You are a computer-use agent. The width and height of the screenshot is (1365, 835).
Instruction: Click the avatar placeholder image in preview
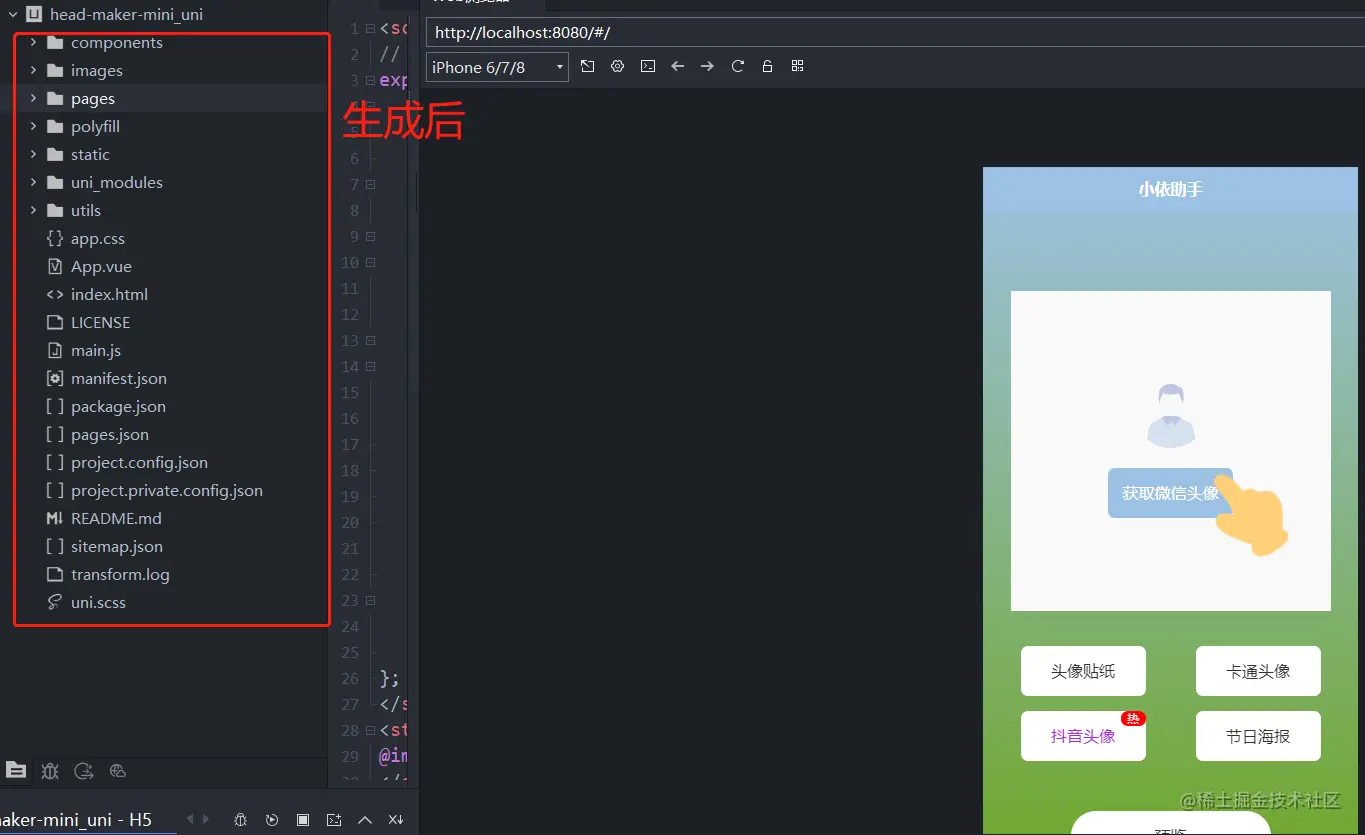(x=1171, y=415)
